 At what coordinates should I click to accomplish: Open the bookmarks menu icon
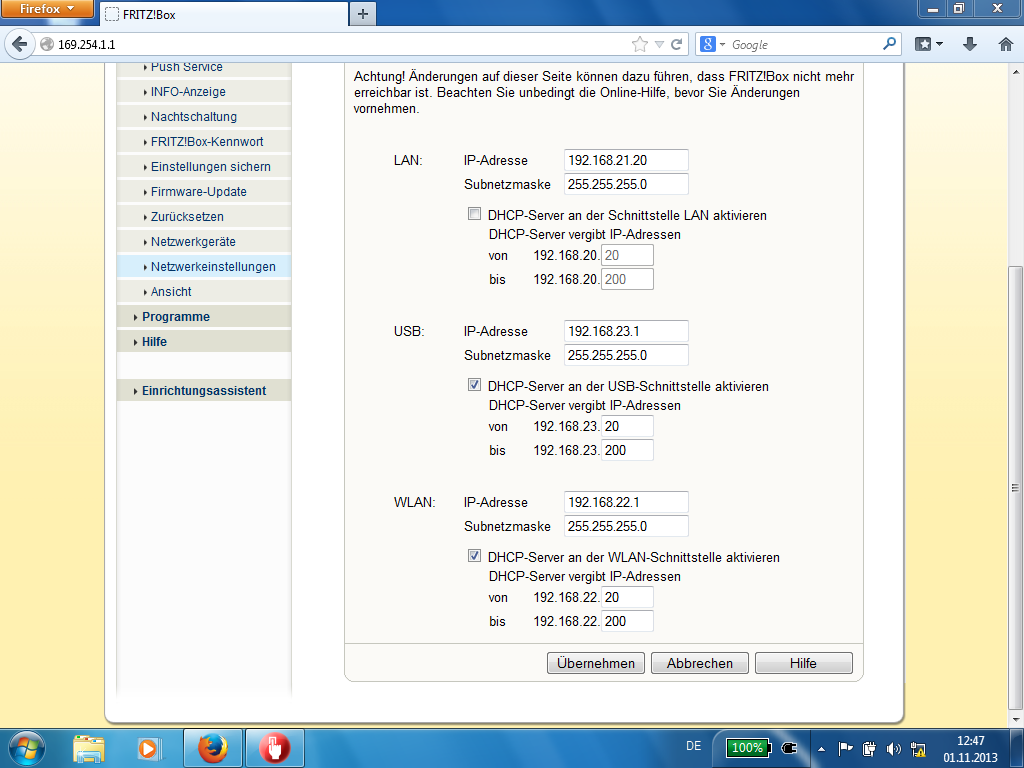click(x=928, y=44)
